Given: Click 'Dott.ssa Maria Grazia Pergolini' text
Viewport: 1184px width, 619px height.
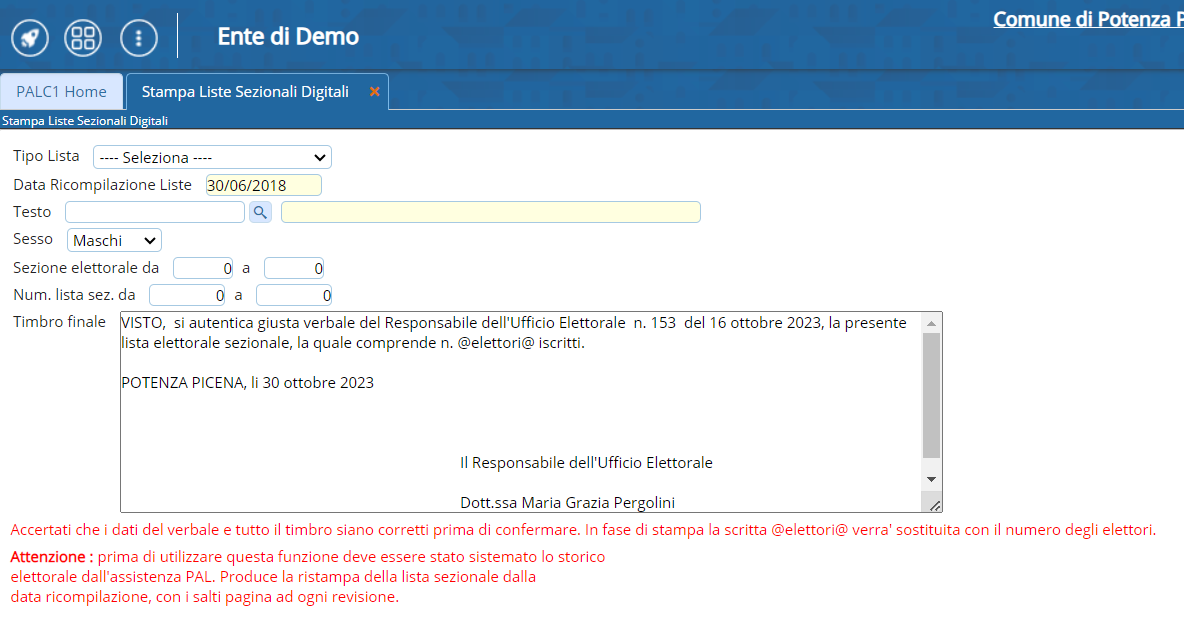Looking at the screenshot, I should pos(568,503).
